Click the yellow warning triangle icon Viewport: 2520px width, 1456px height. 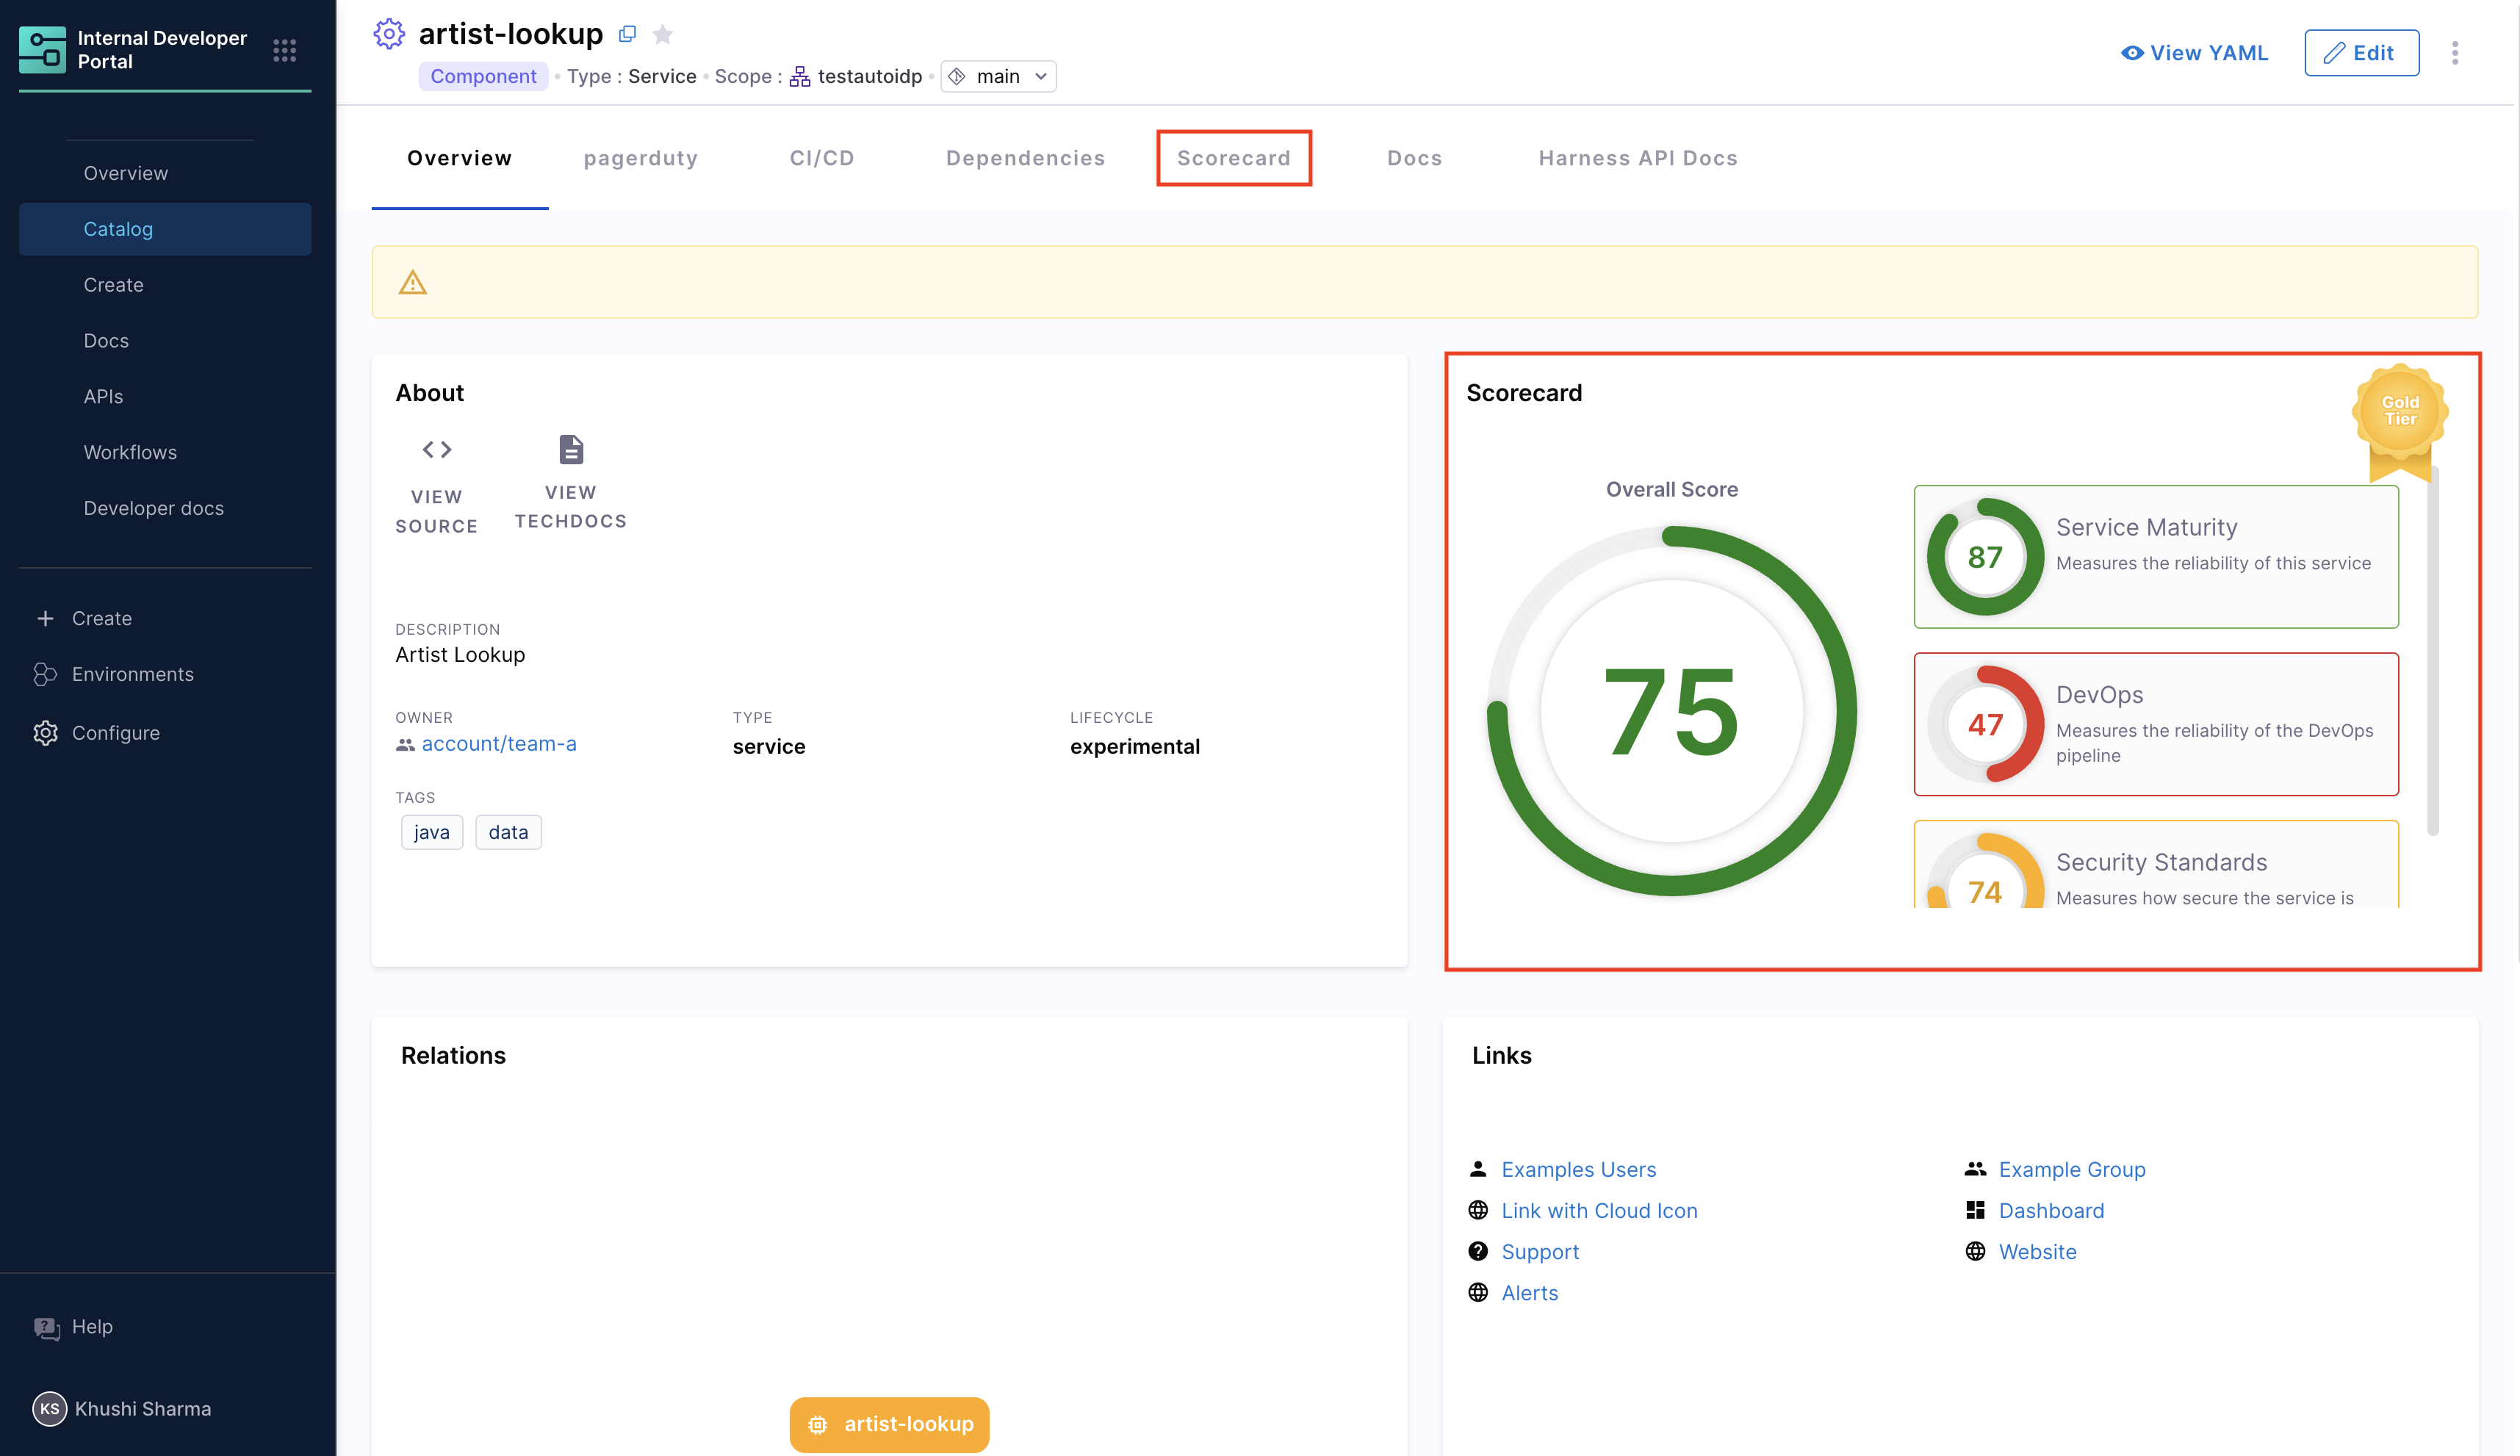pos(413,283)
